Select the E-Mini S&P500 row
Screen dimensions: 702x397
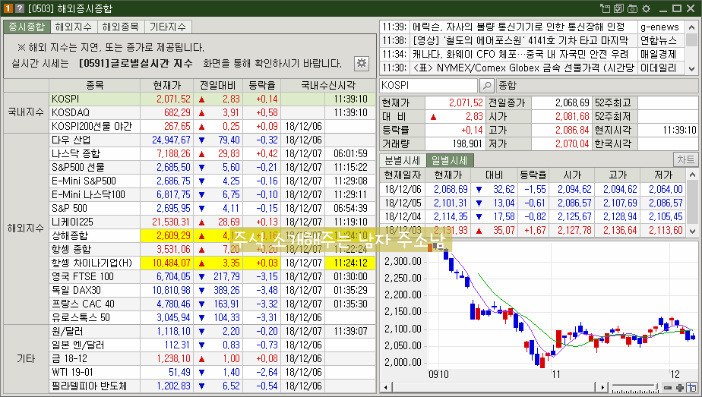pyautogui.click(x=212, y=181)
